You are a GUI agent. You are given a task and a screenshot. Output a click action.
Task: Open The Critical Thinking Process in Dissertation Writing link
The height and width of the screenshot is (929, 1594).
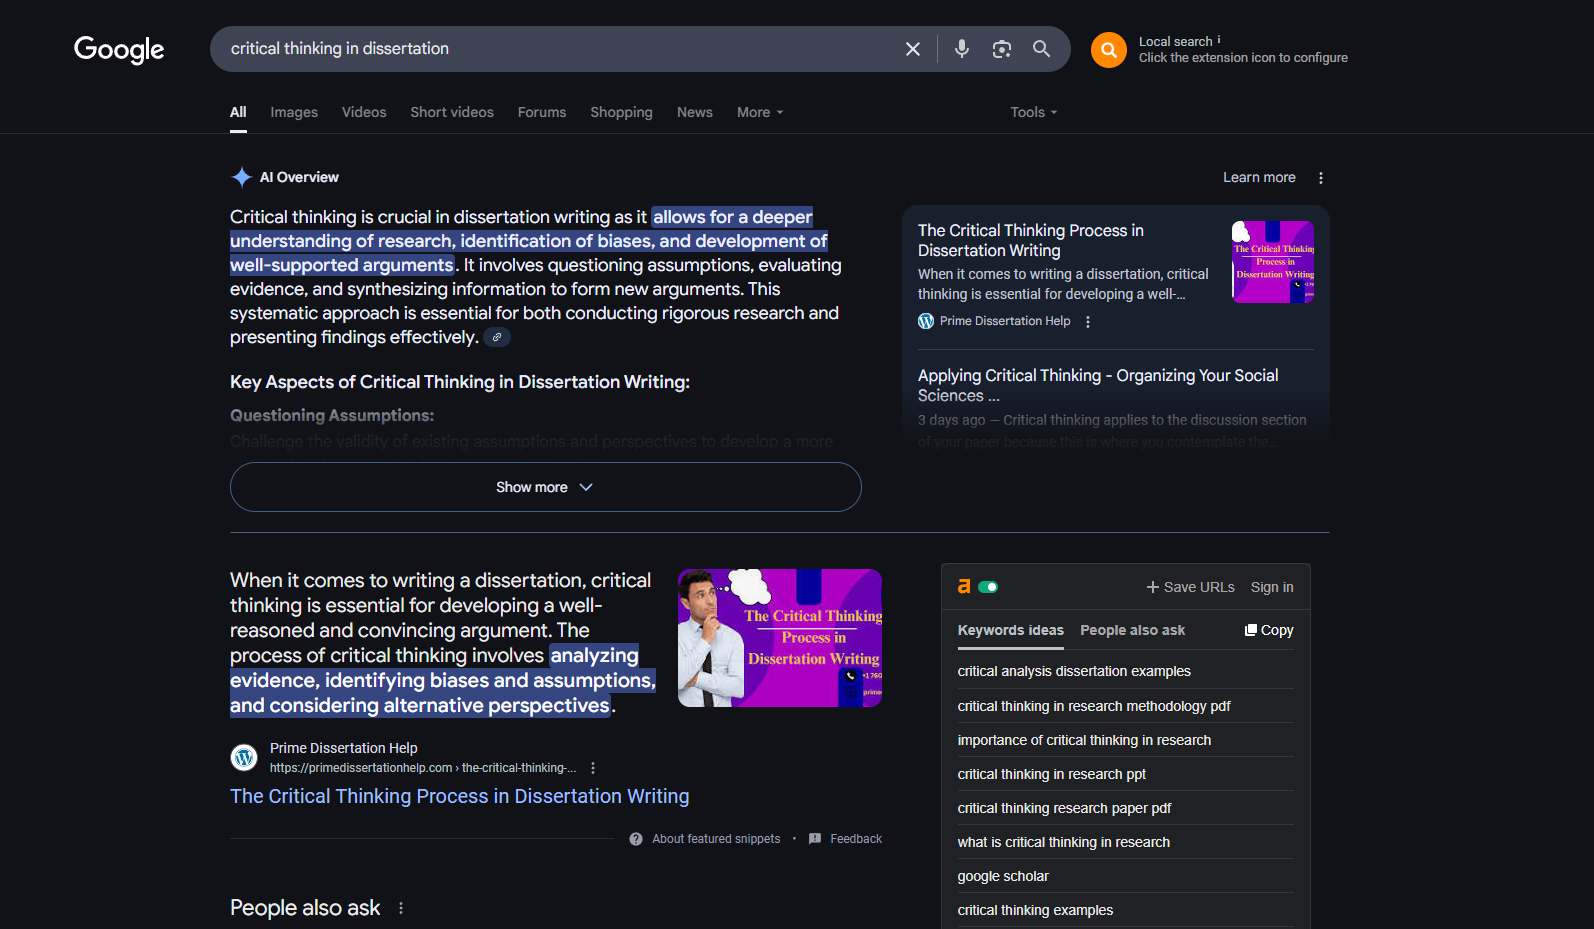coord(460,796)
